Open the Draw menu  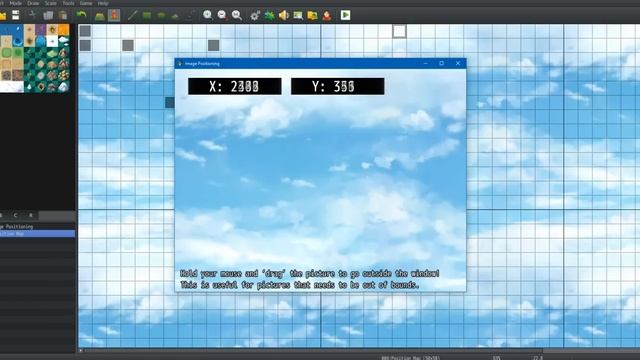[33, 3]
